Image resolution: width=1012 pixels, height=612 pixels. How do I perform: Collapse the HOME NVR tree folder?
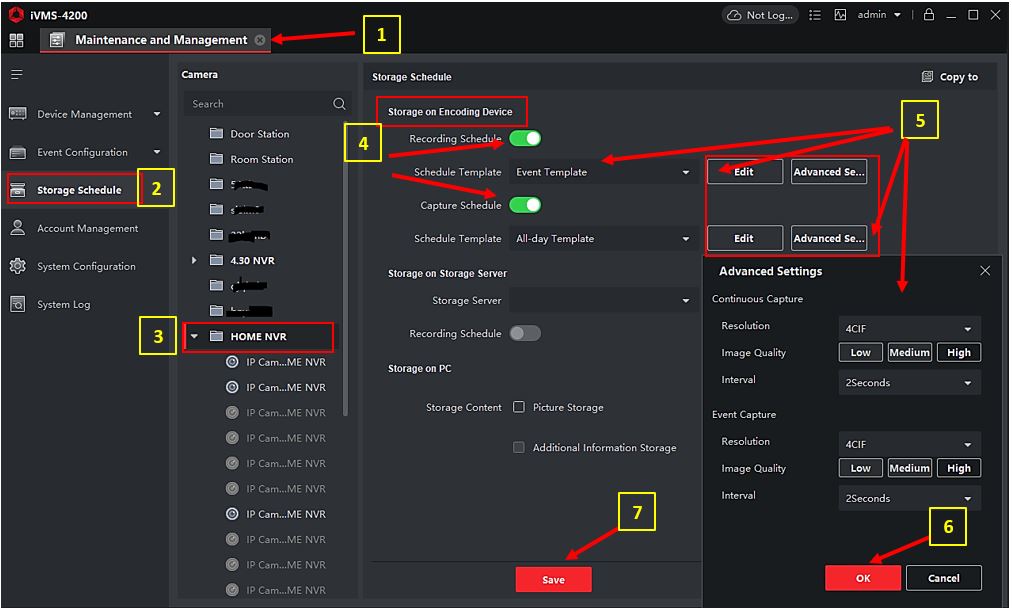194,337
